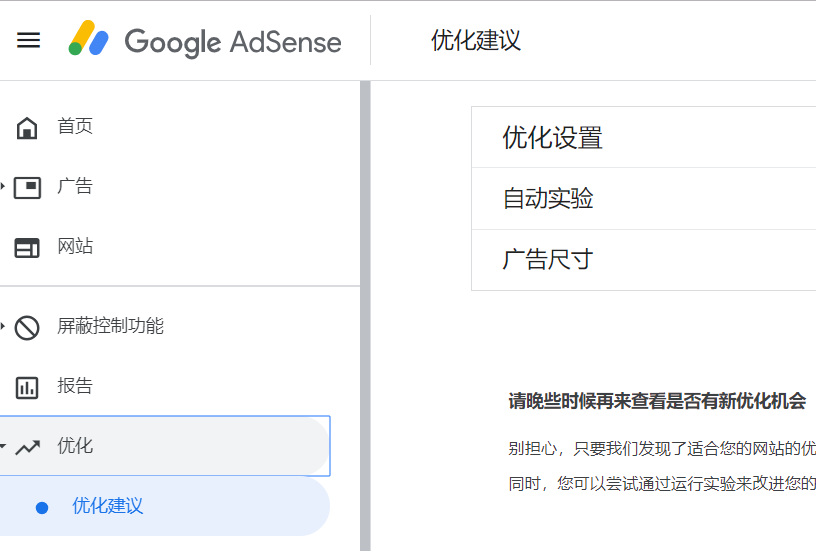This screenshot has width=816, height=551.
Task: Expand the 屏蔽控制功能 submenu arrow
Action: 3,327
